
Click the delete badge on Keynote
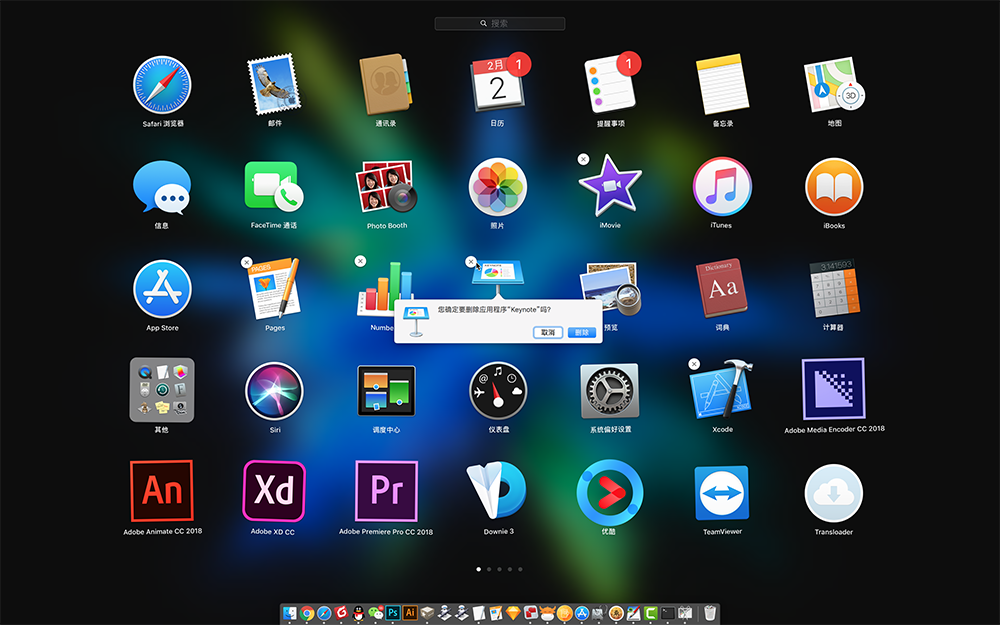[471, 261]
